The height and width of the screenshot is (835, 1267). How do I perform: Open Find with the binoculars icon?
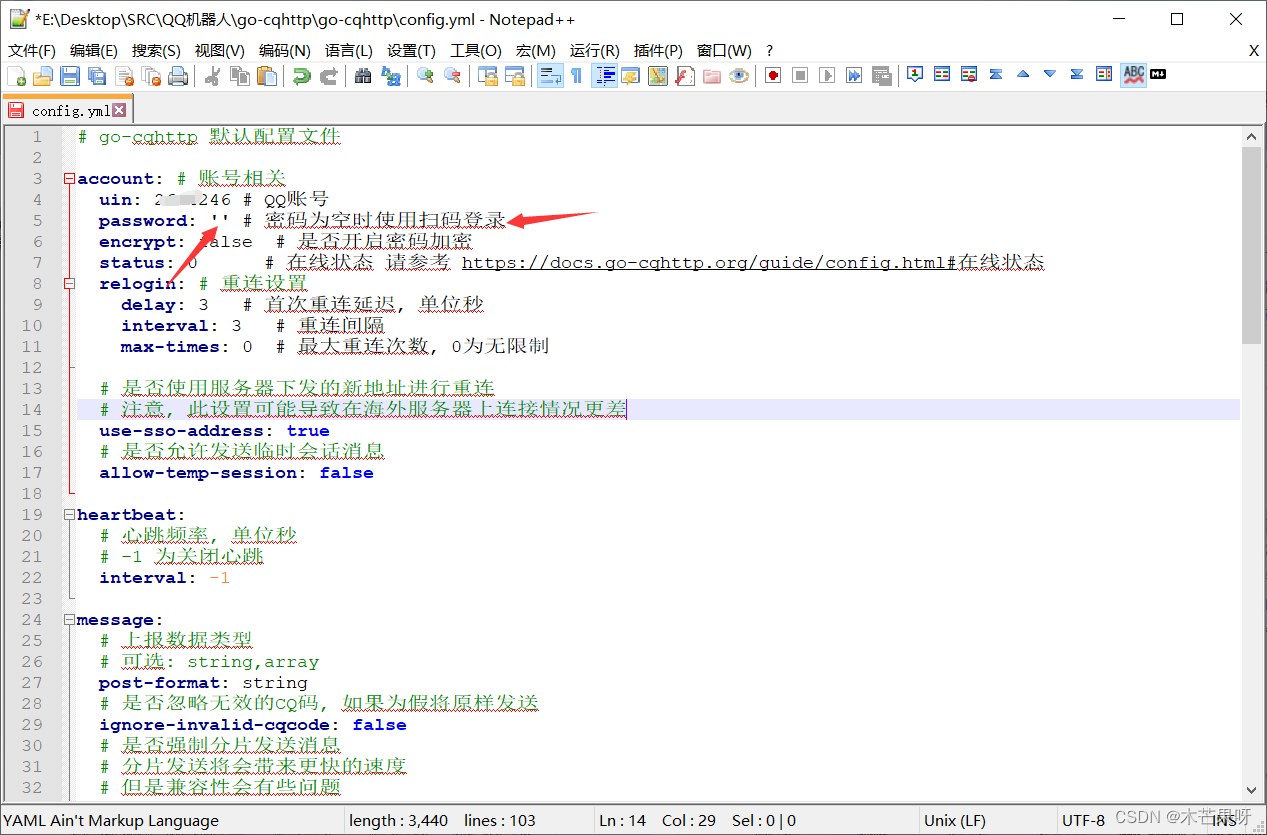click(363, 76)
